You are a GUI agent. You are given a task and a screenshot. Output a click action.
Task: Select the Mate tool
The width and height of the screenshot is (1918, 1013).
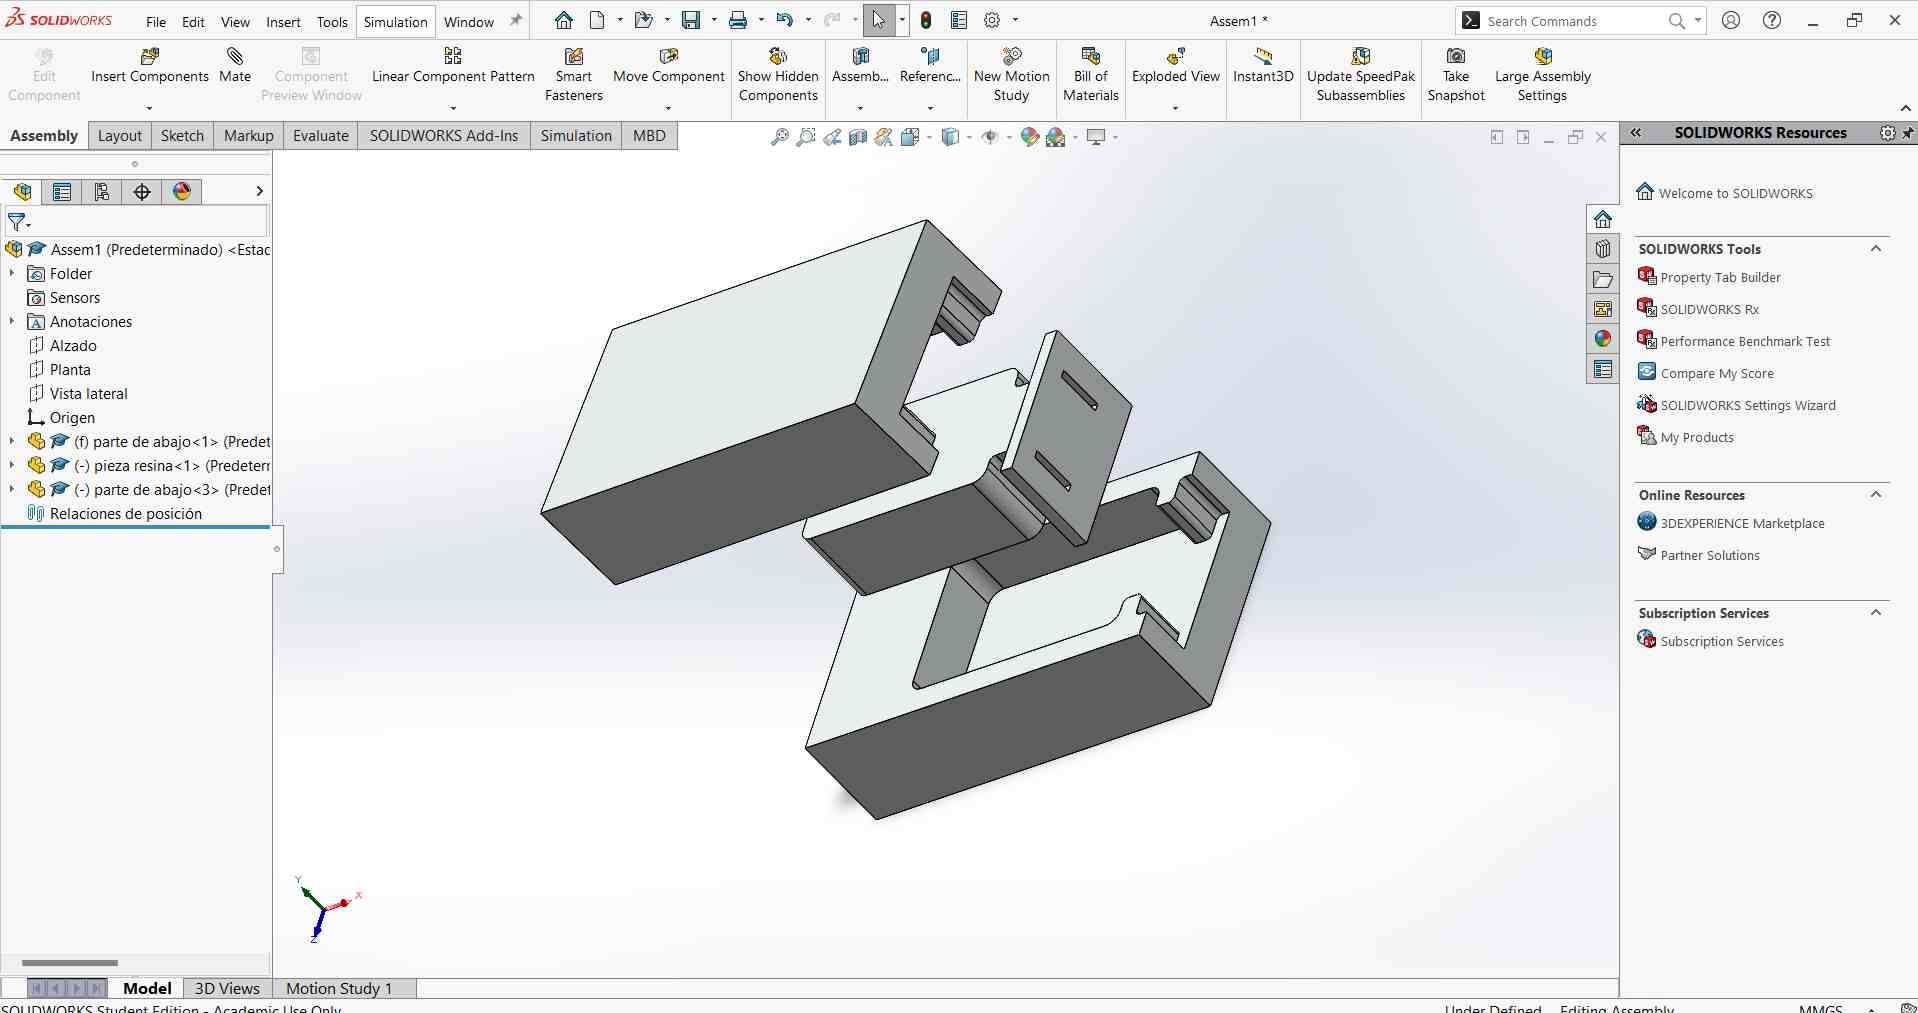click(235, 66)
